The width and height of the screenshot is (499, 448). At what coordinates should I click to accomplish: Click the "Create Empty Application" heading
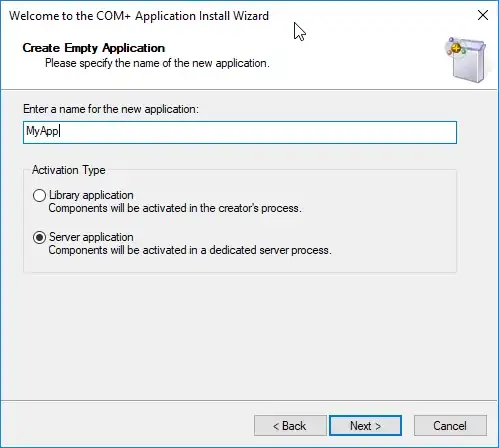(x=94, y=48)
